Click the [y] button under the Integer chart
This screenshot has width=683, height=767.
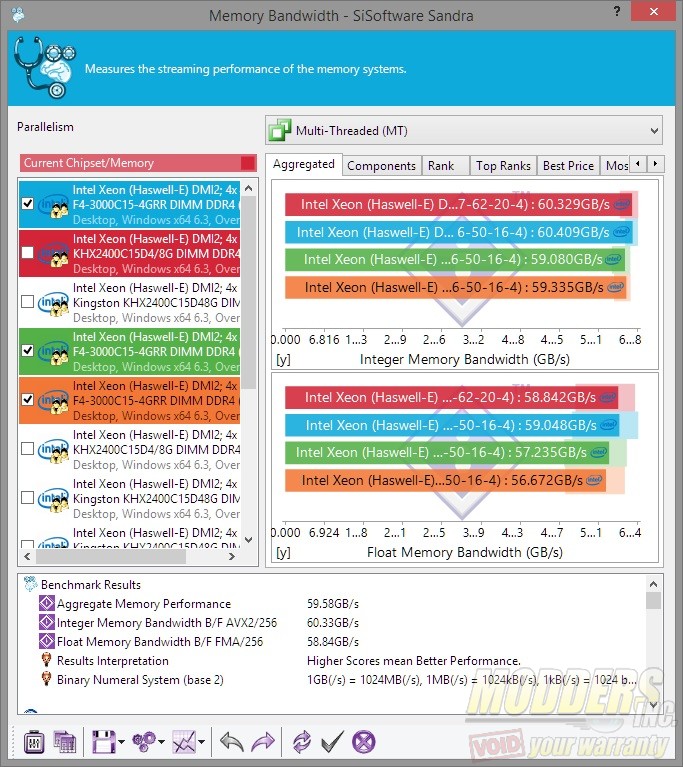click(283, 360)
